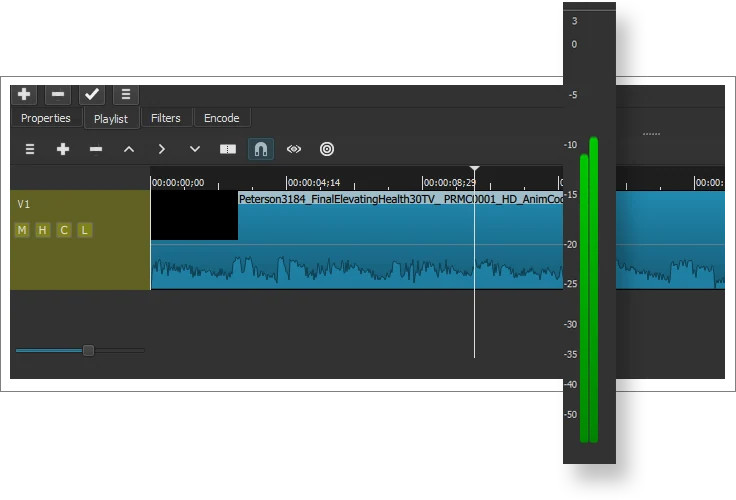736x500 pixels.
Task: Click the black thumbnail at clip start
Action: 194,215
